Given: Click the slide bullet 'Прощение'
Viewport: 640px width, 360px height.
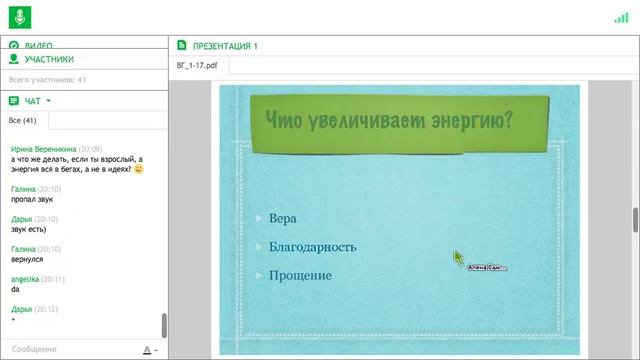Looking at the screenshot, I should click(300, 276).
